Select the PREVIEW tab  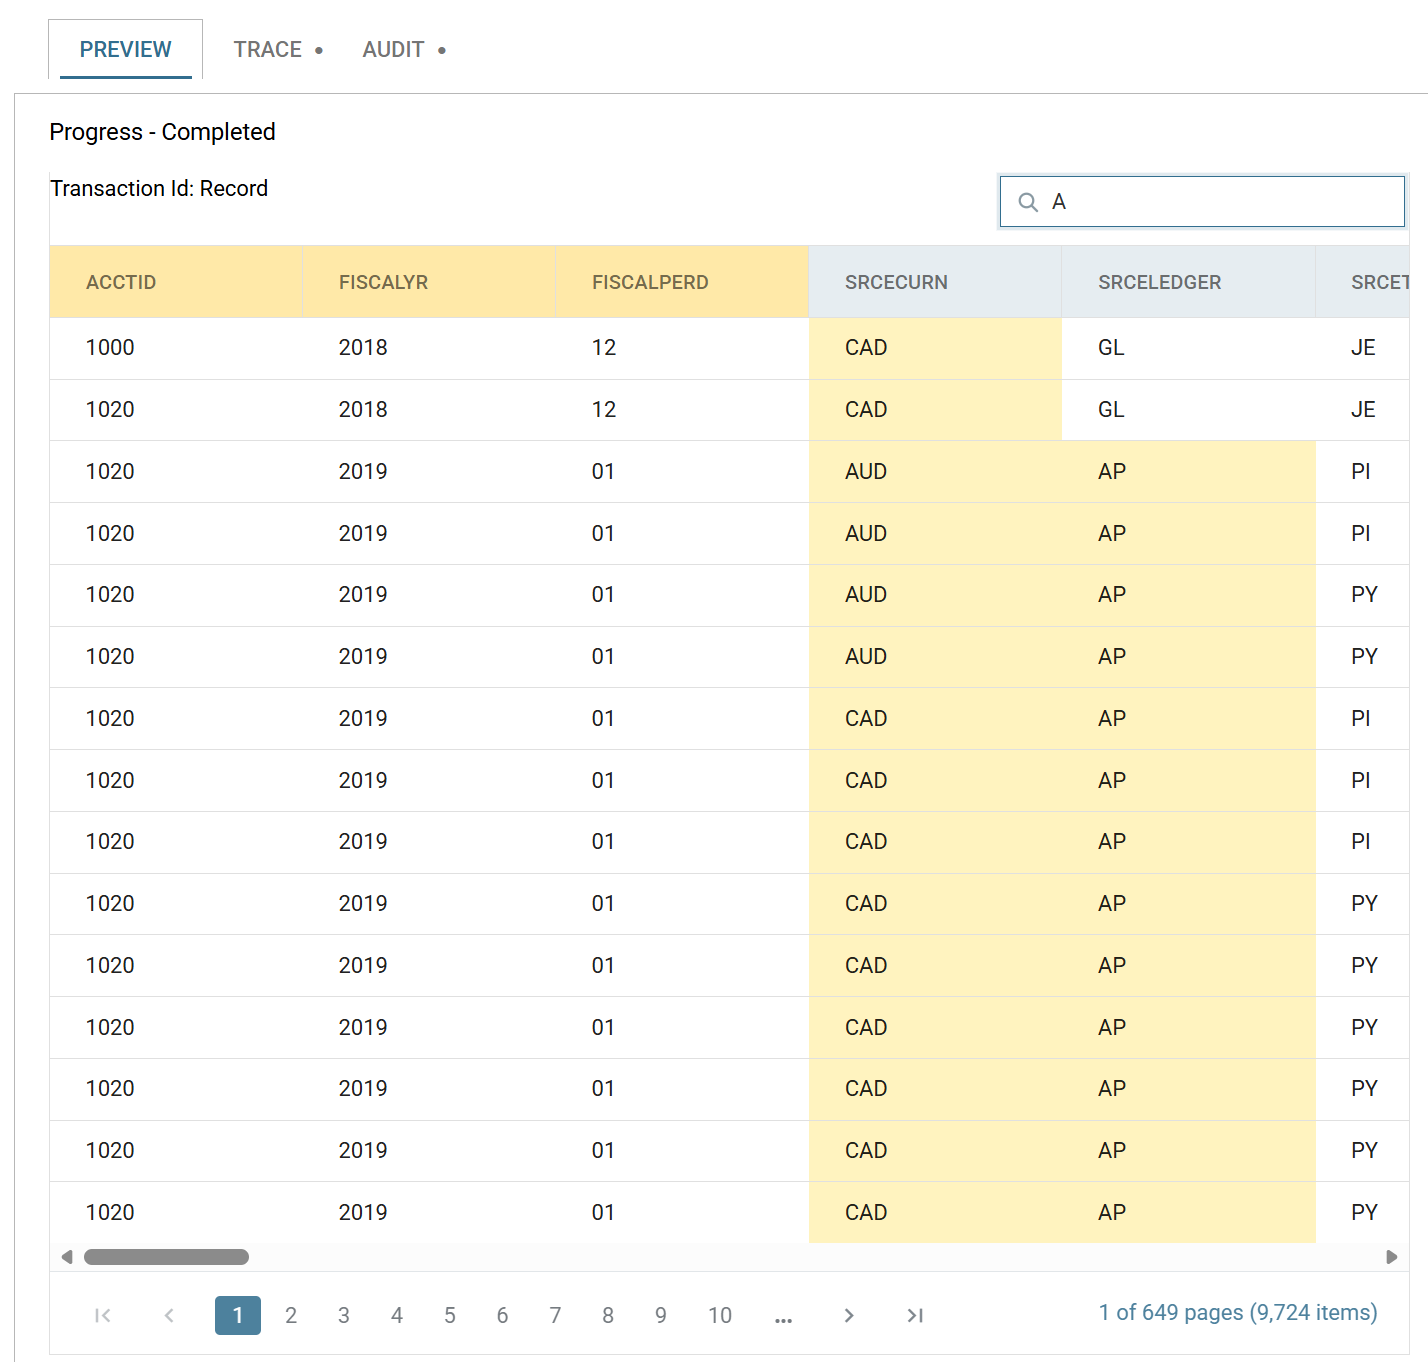click(125, 49)
